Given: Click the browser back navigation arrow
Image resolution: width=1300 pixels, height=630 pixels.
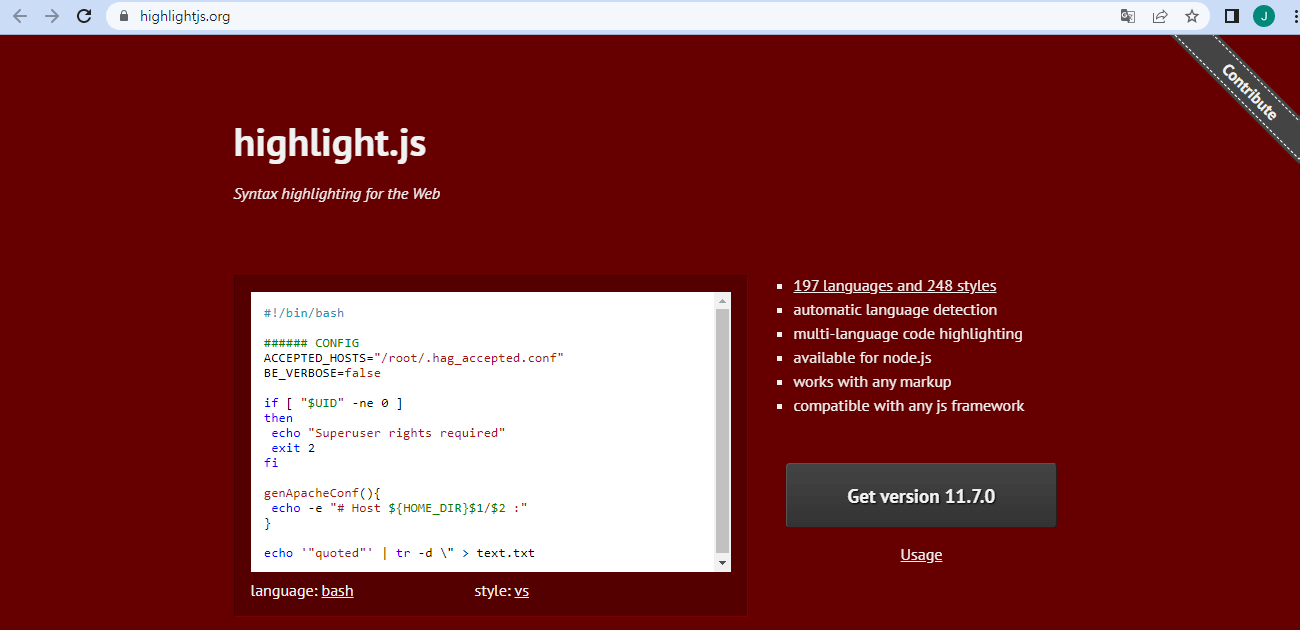Looking at the screenshot, I should click(20, 16).
